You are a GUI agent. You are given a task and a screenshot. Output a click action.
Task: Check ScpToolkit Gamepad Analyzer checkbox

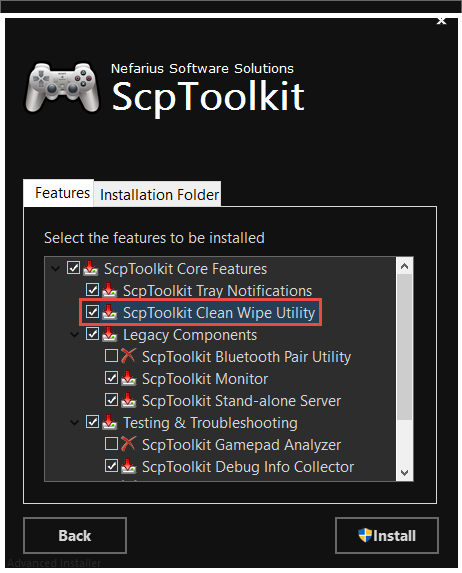pos(111,443)
